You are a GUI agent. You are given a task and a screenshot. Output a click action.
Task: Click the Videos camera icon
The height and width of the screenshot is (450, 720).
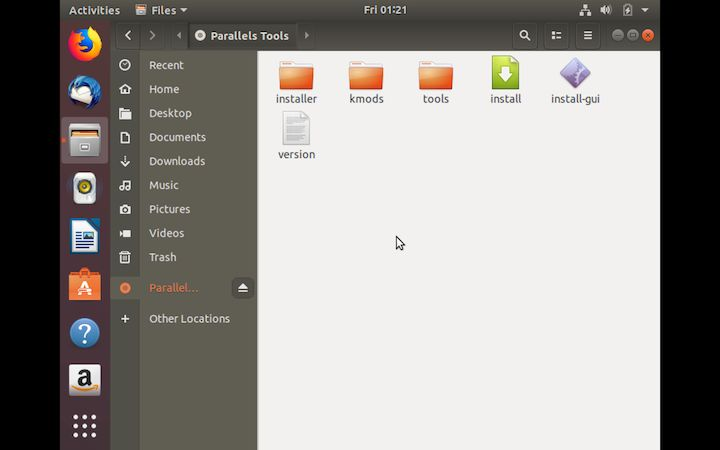tap(125, 233)
